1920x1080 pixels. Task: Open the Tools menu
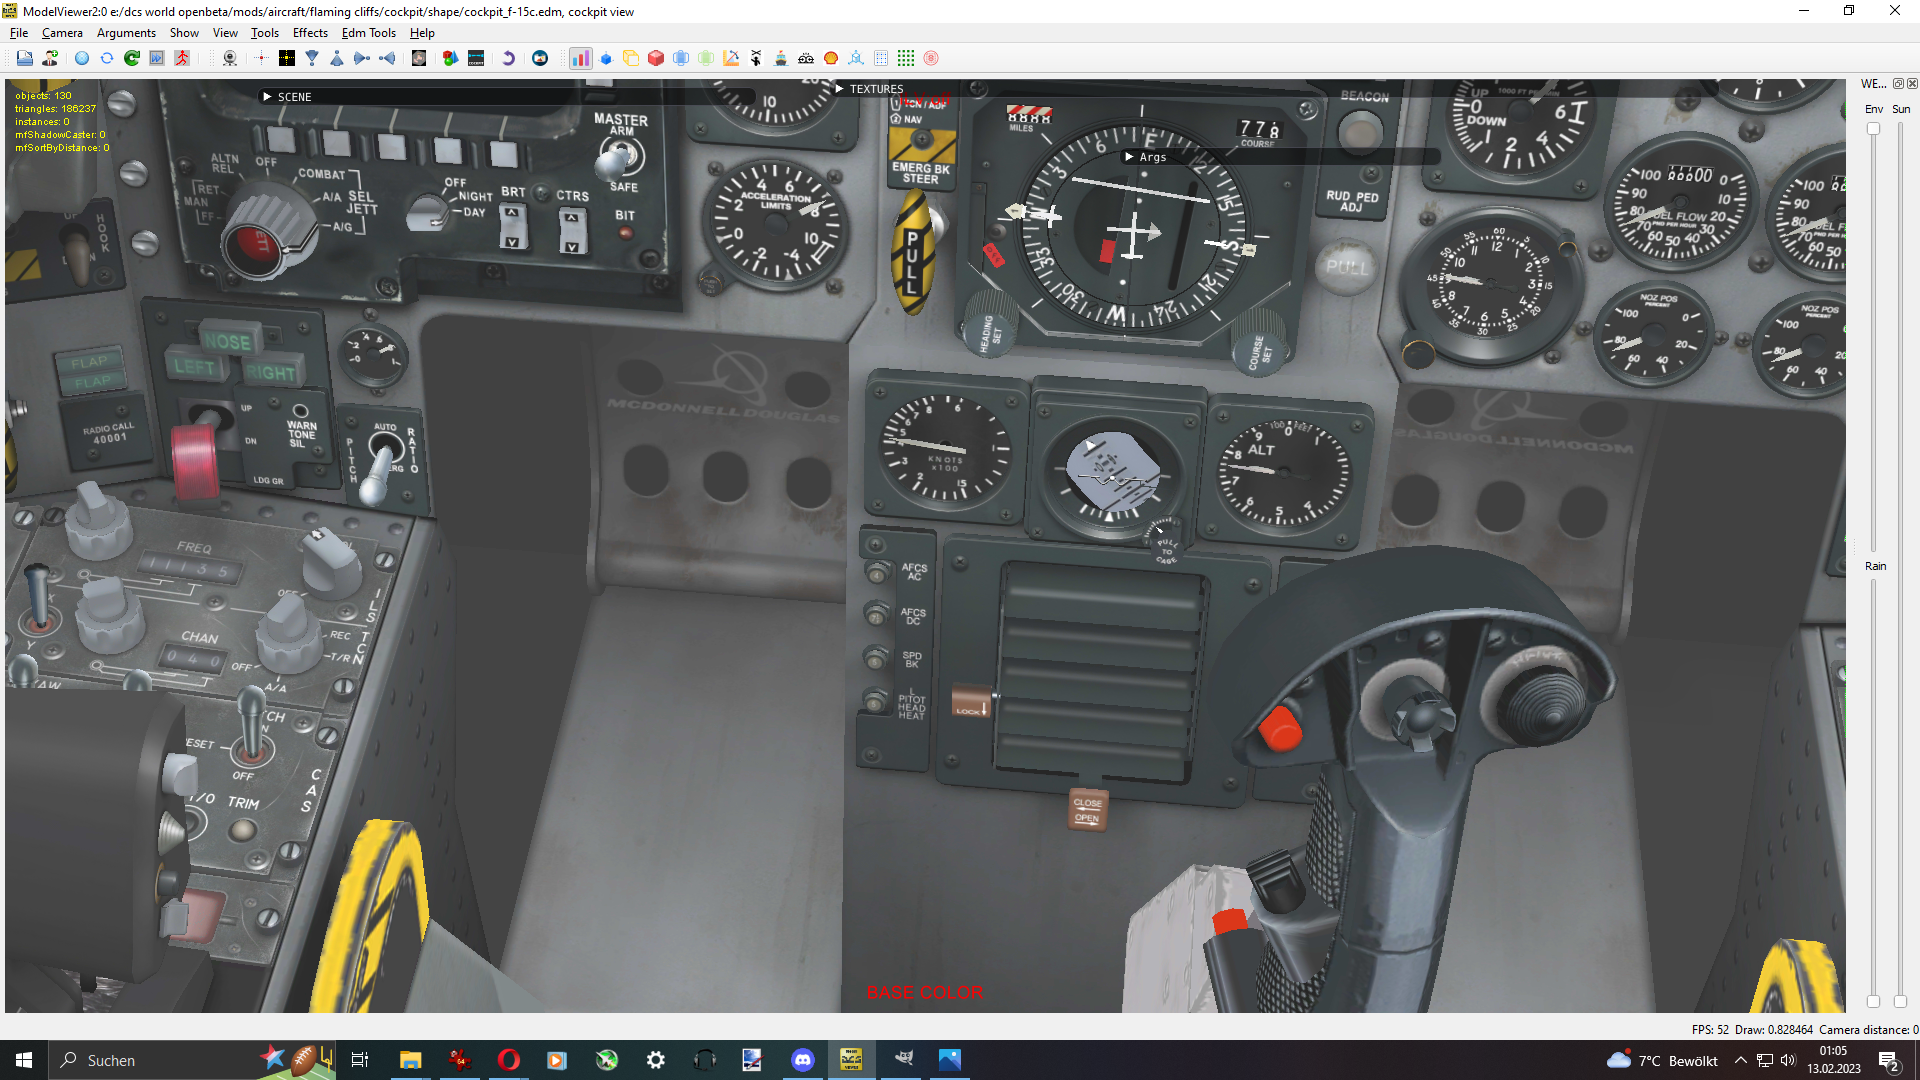point(265,33)
